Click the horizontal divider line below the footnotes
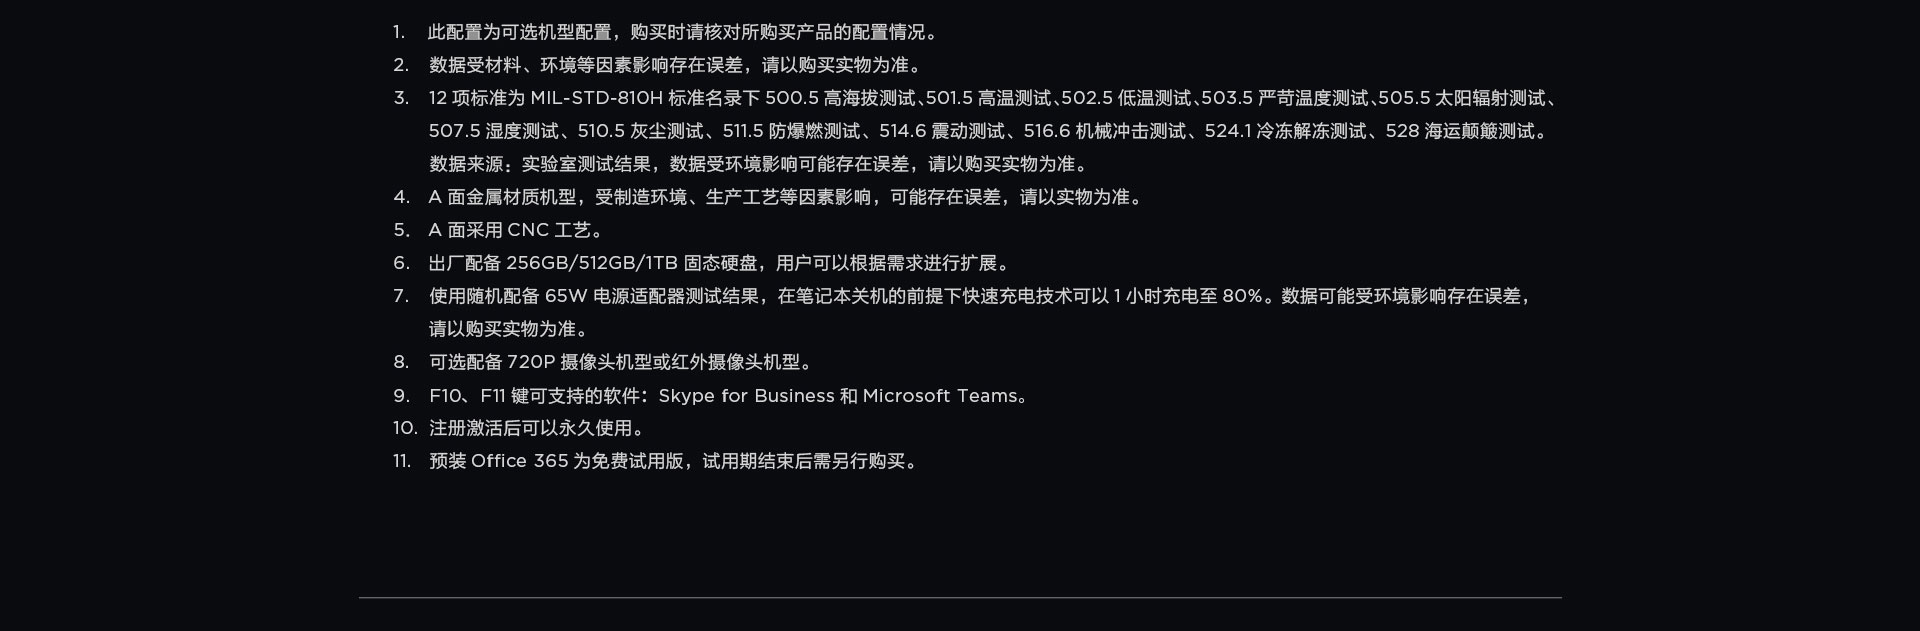Image resolution: width=1920 pixels, height=631 pixels. coord(960,598)
